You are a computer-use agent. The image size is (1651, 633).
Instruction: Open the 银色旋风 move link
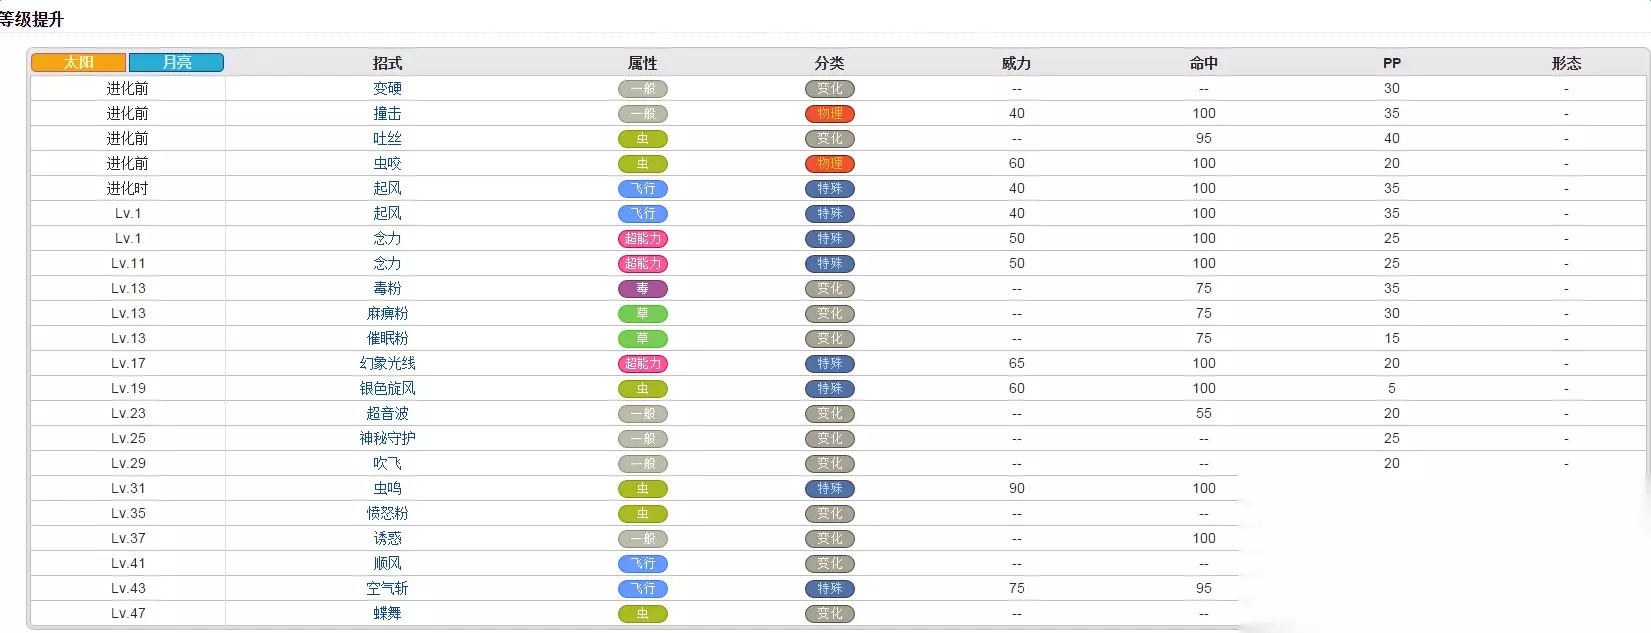coord(387,388)
